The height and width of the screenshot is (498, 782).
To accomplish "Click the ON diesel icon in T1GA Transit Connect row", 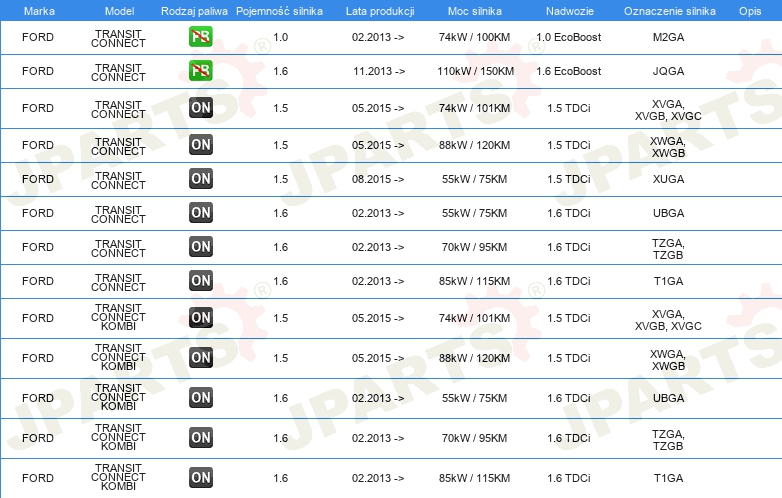I will pos(200,281).
